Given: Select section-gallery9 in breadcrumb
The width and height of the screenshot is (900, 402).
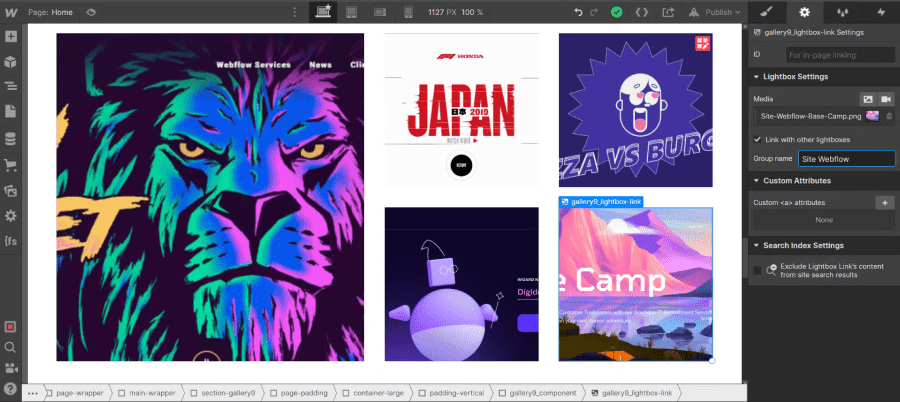Looking at the screenshot, I should coord(222,393).
